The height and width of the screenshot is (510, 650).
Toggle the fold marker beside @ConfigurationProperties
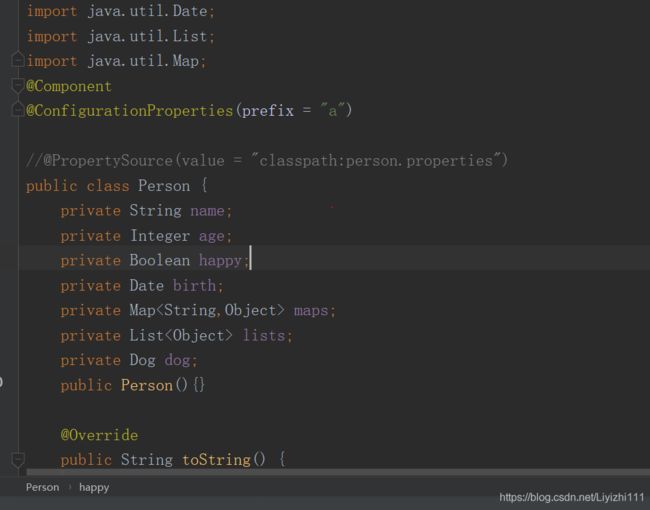tap(18, 109)
